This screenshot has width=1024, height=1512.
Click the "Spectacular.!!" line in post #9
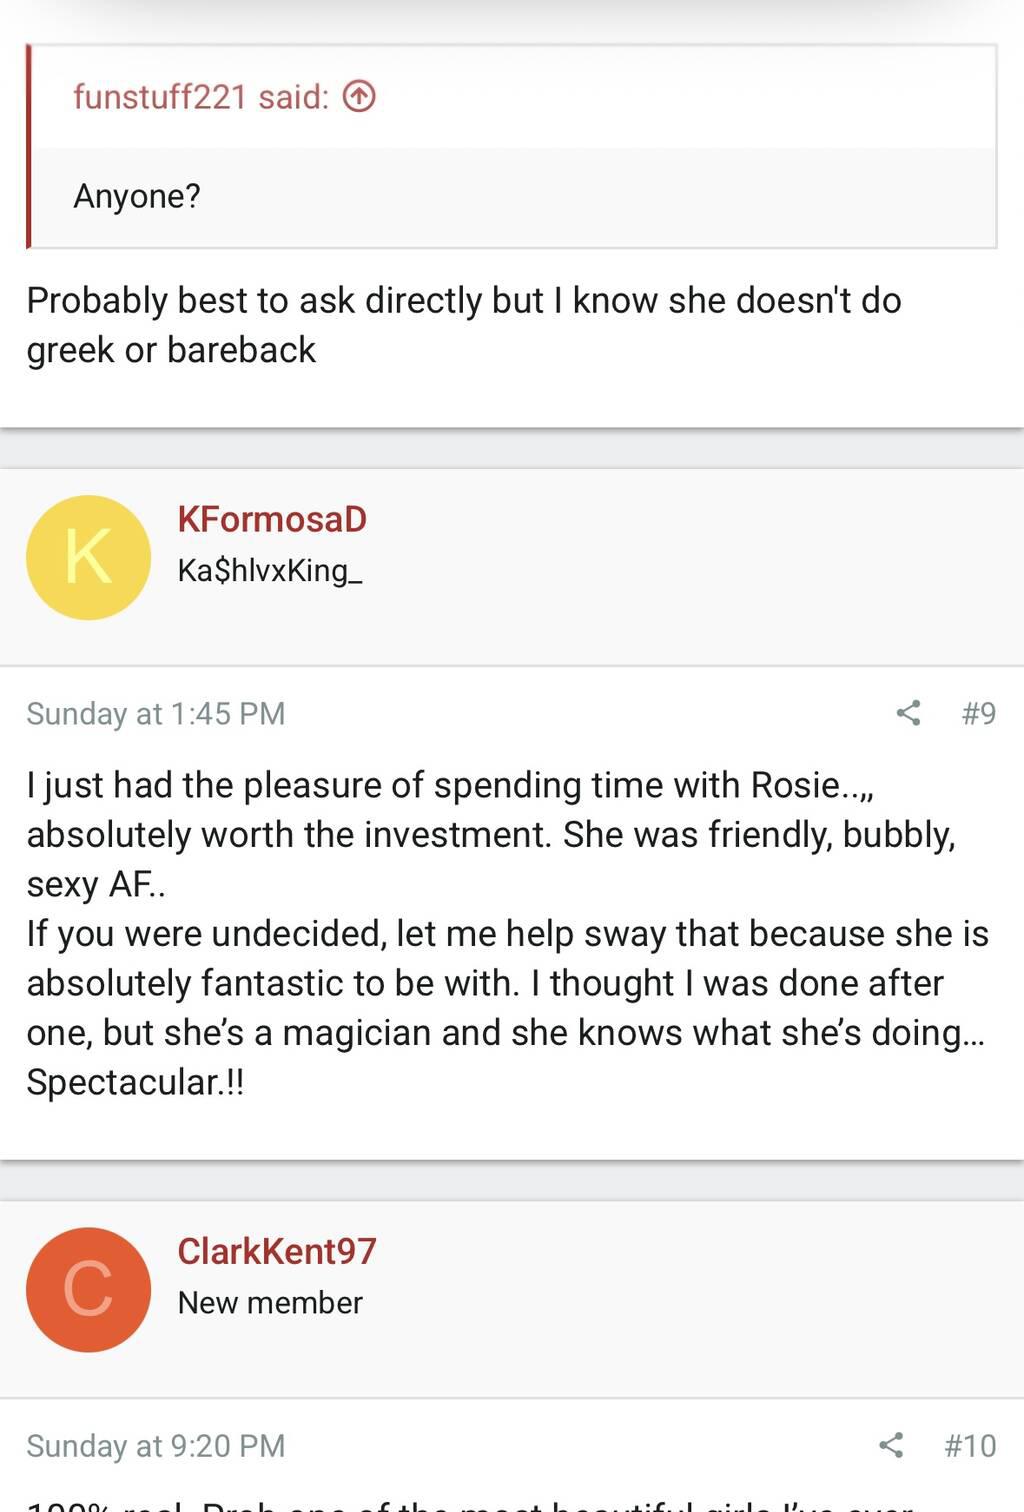click(135, 1082)
